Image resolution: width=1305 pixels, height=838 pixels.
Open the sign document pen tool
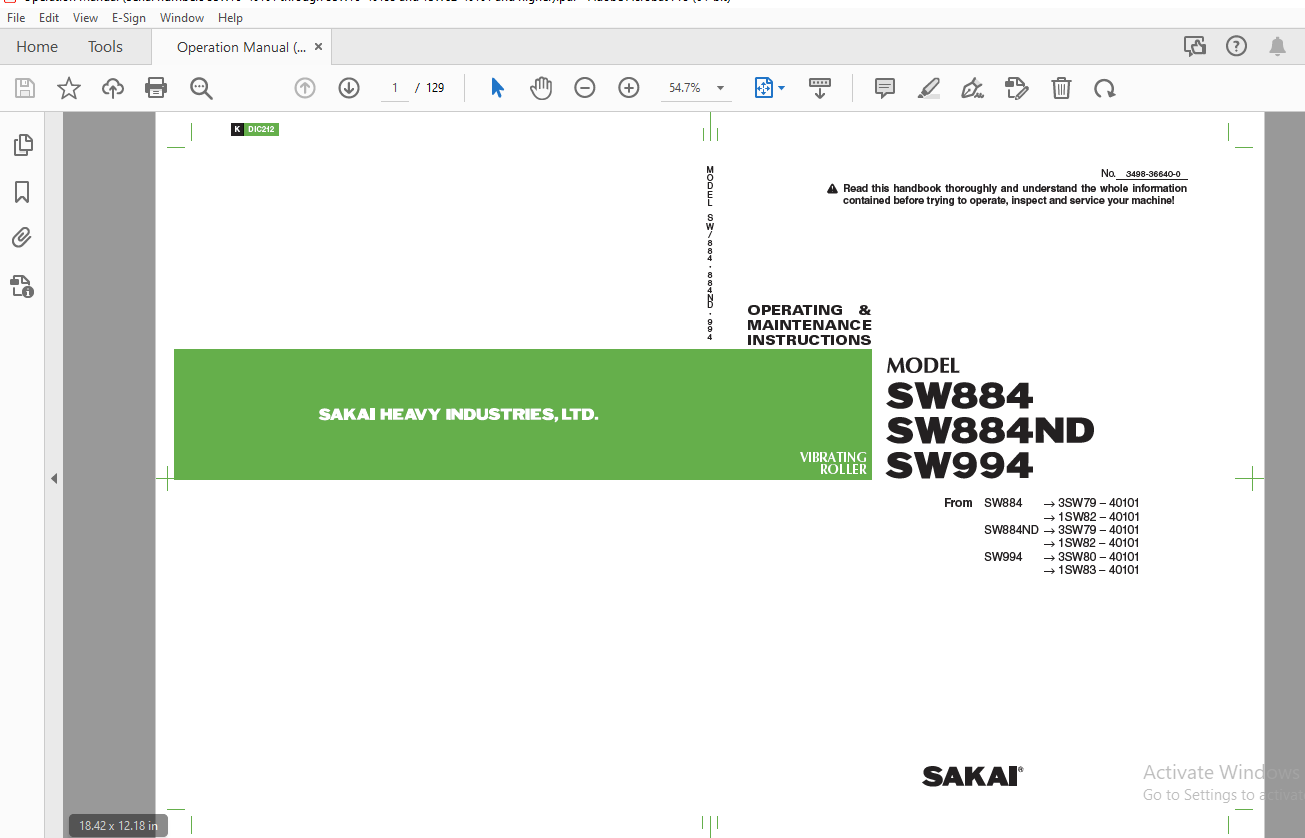coord(973,88)
